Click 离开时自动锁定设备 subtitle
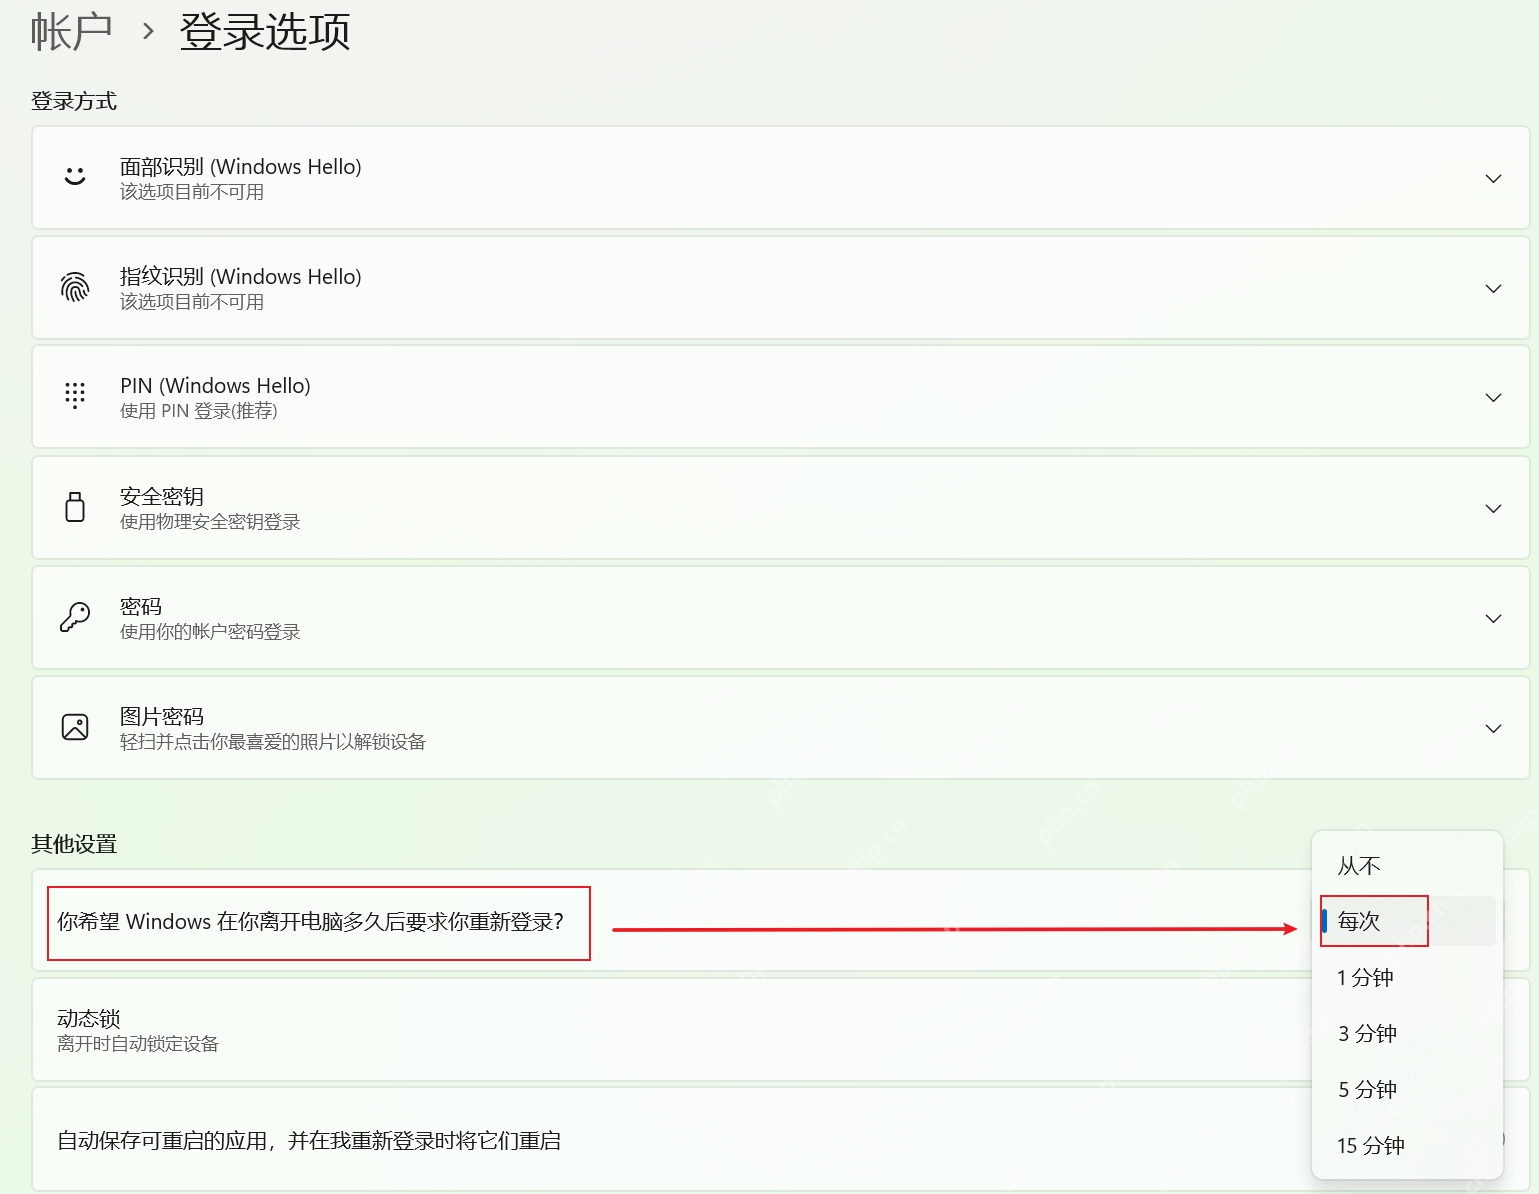Viewport: 1539px width, 1194px height. tap(138, 1044)
